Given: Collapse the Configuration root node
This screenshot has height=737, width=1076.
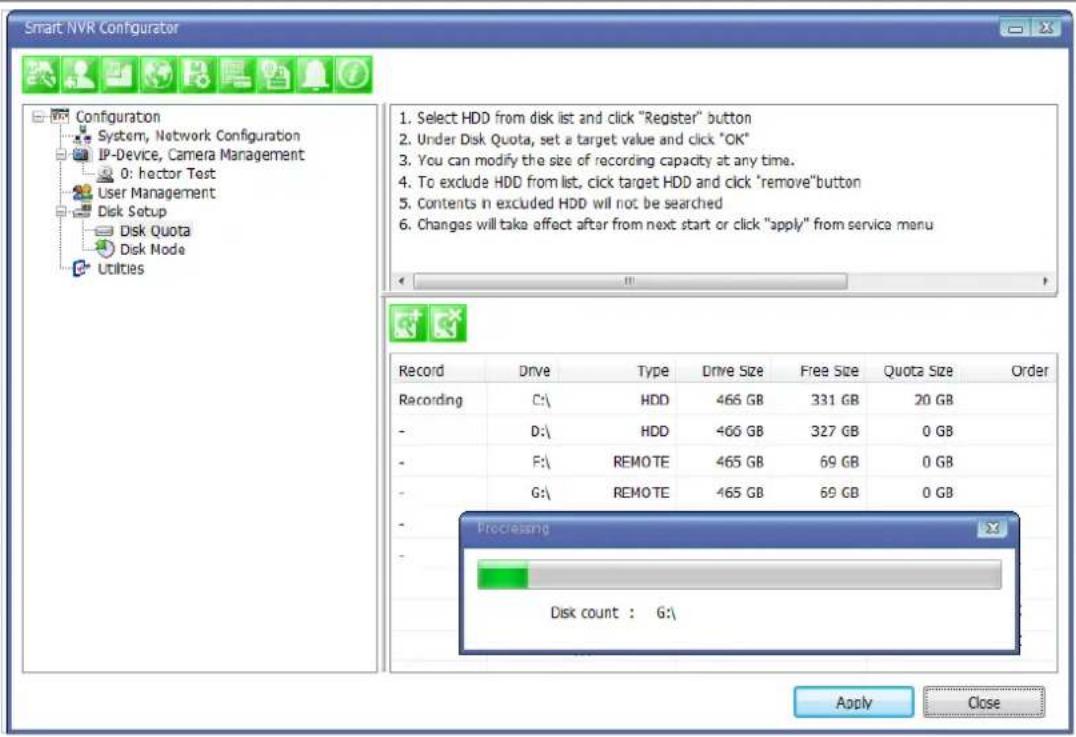Looking at the screenshot, I should [38, 117].
